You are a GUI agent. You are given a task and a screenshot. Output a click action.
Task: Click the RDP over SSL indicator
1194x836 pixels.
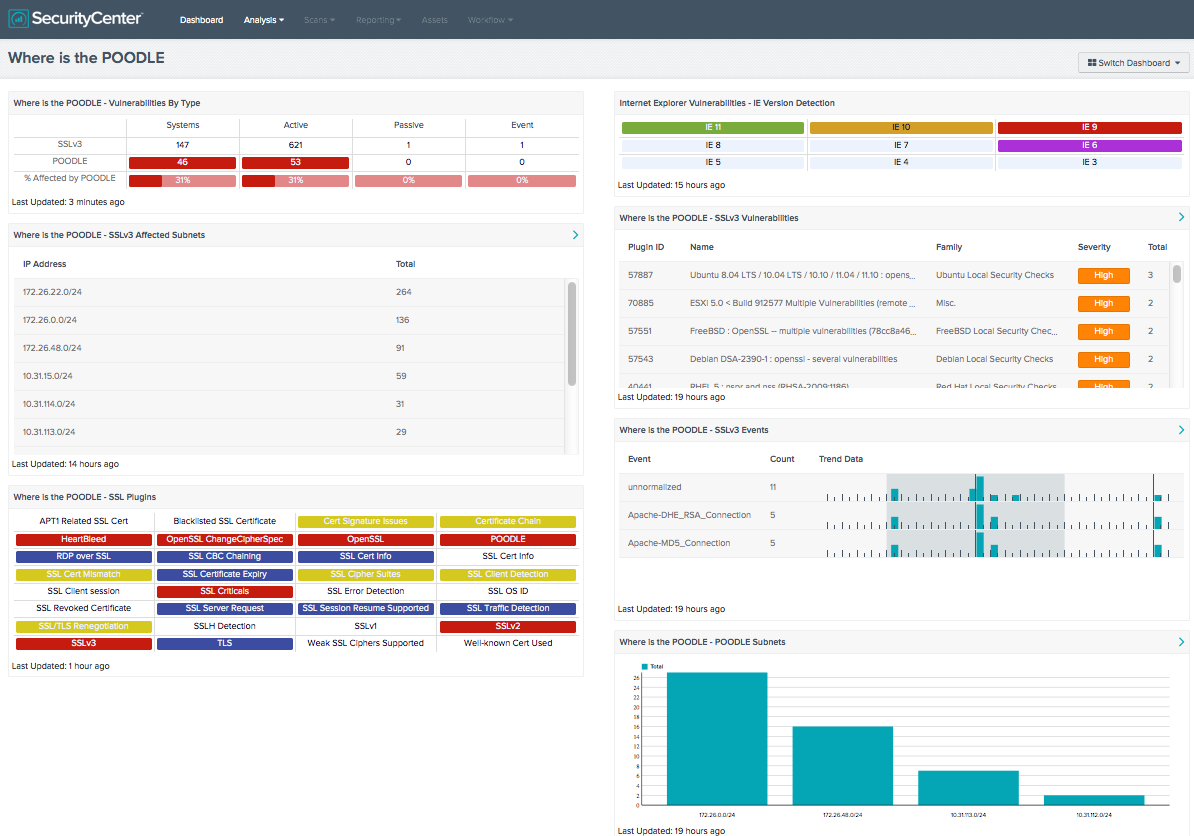84,557
